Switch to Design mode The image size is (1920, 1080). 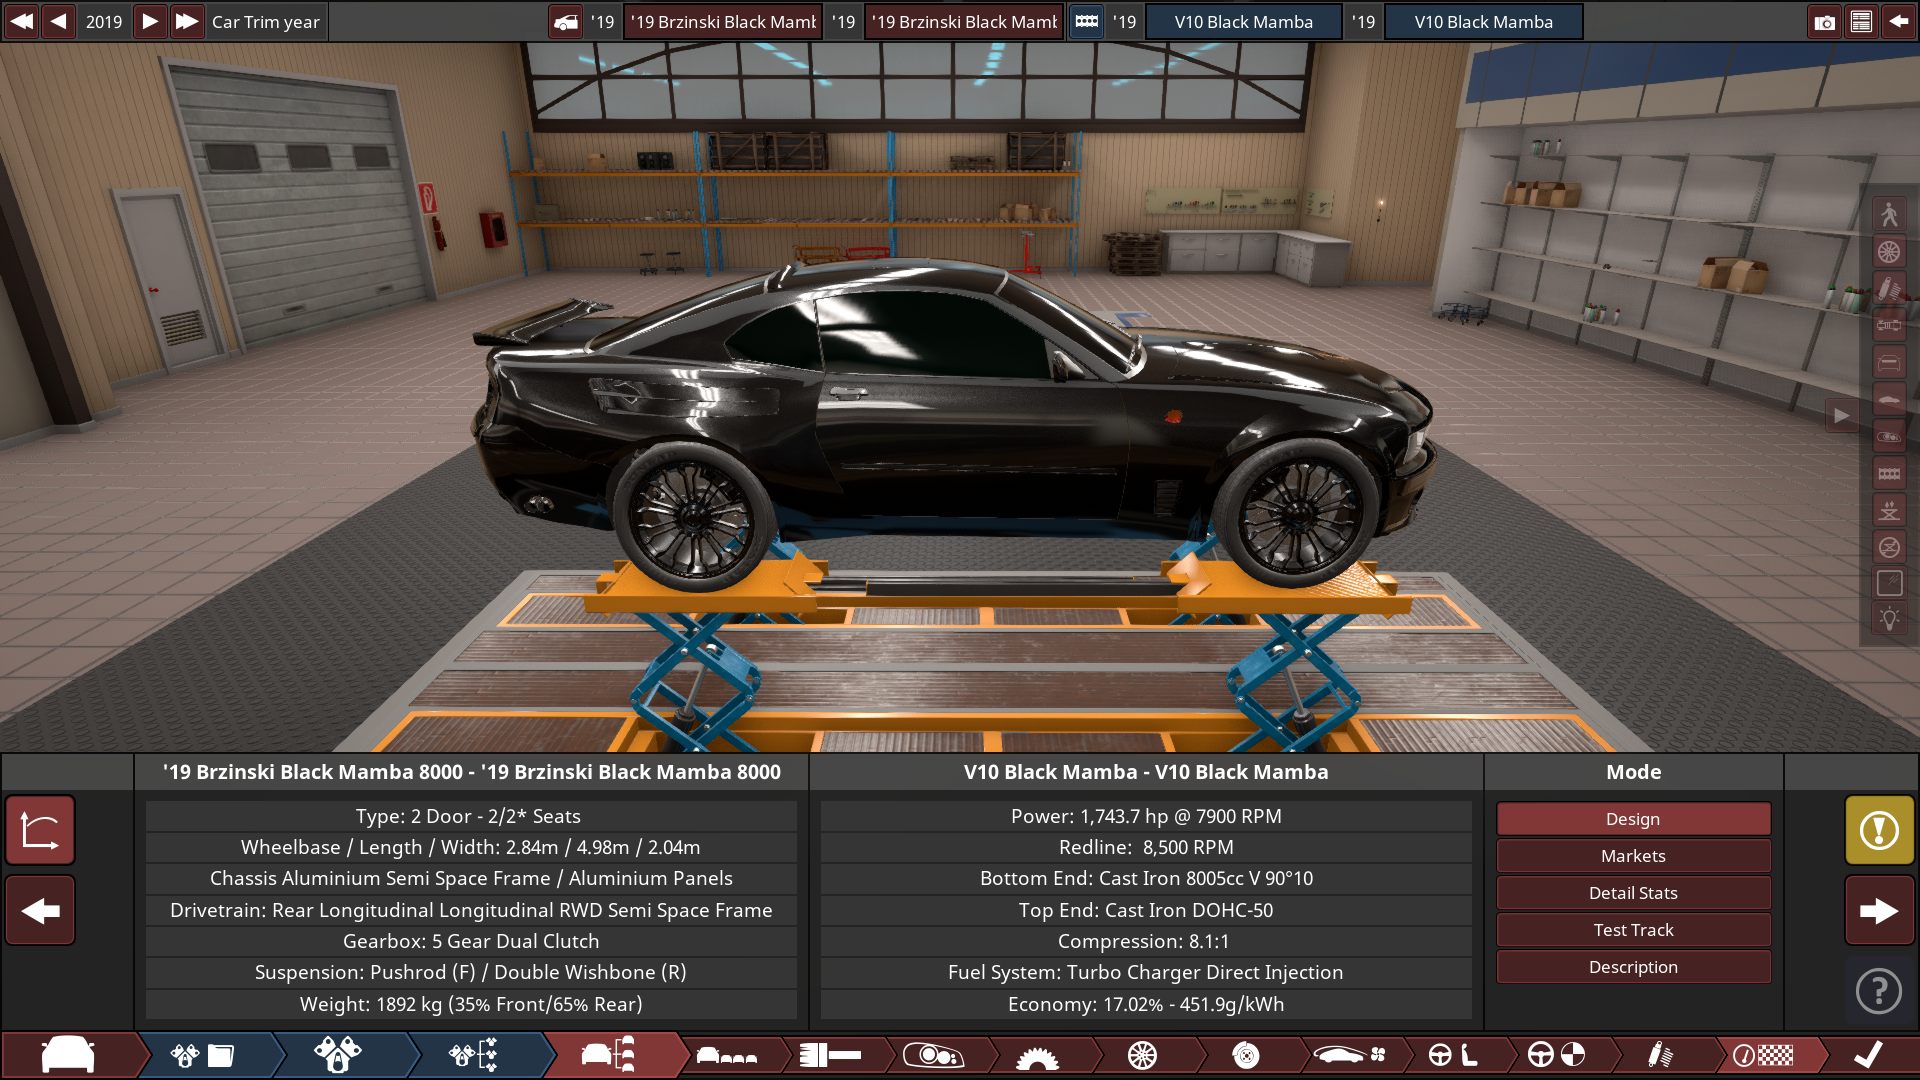[1633, 819]
